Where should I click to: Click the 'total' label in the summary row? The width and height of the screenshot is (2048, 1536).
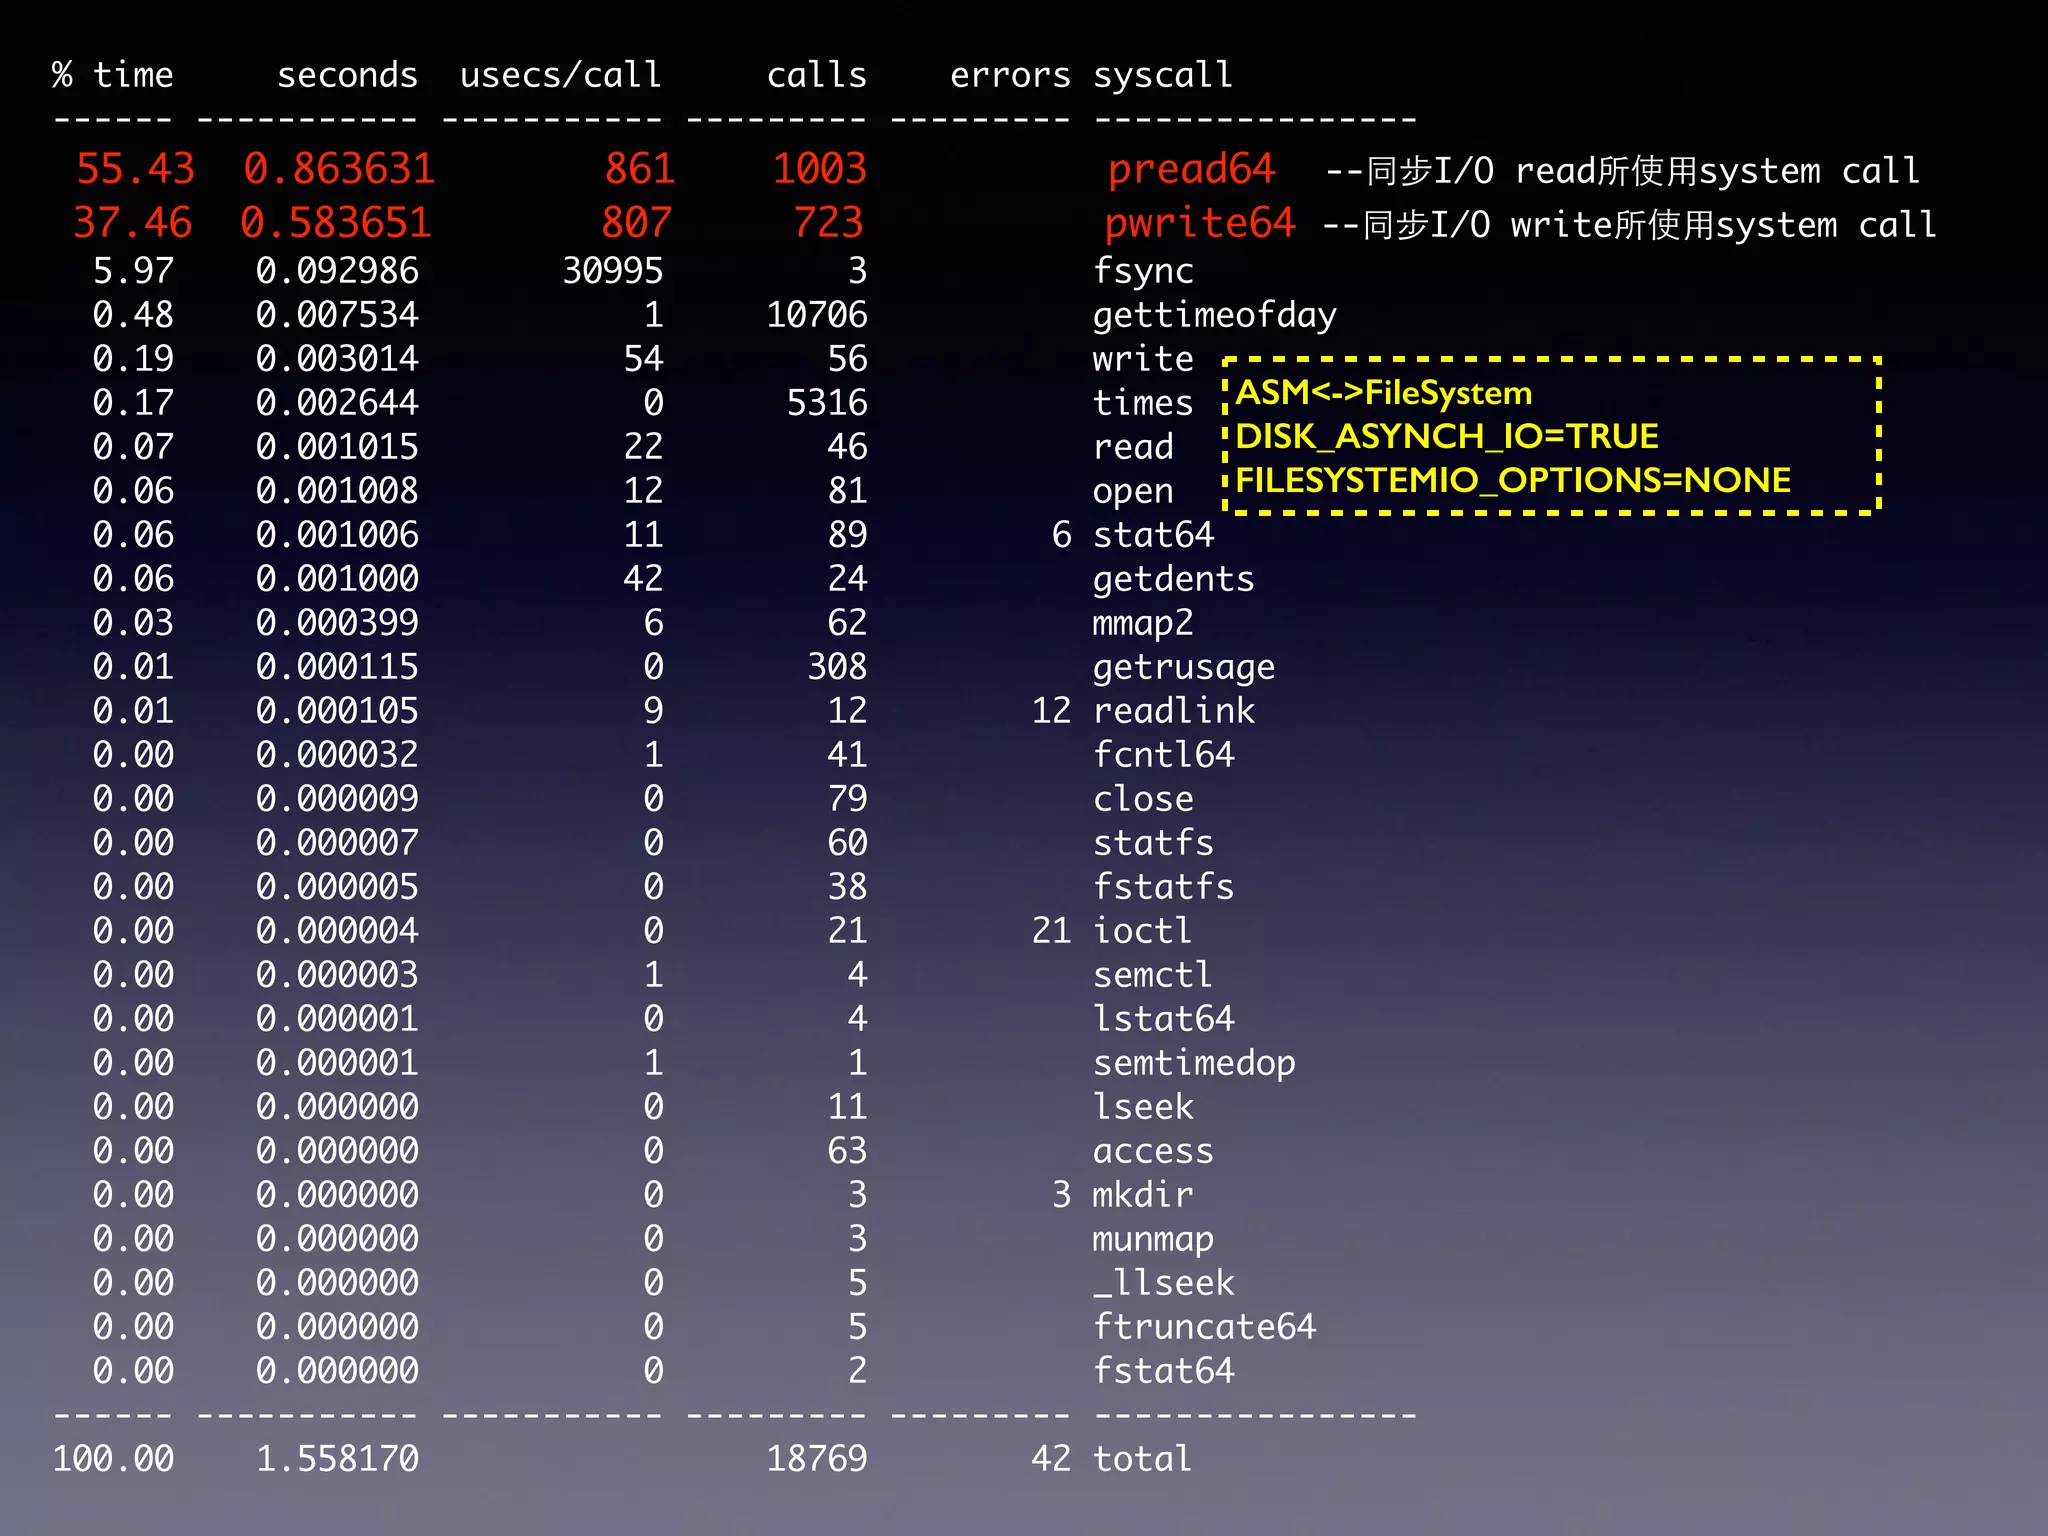(x=1142, y=1459)
